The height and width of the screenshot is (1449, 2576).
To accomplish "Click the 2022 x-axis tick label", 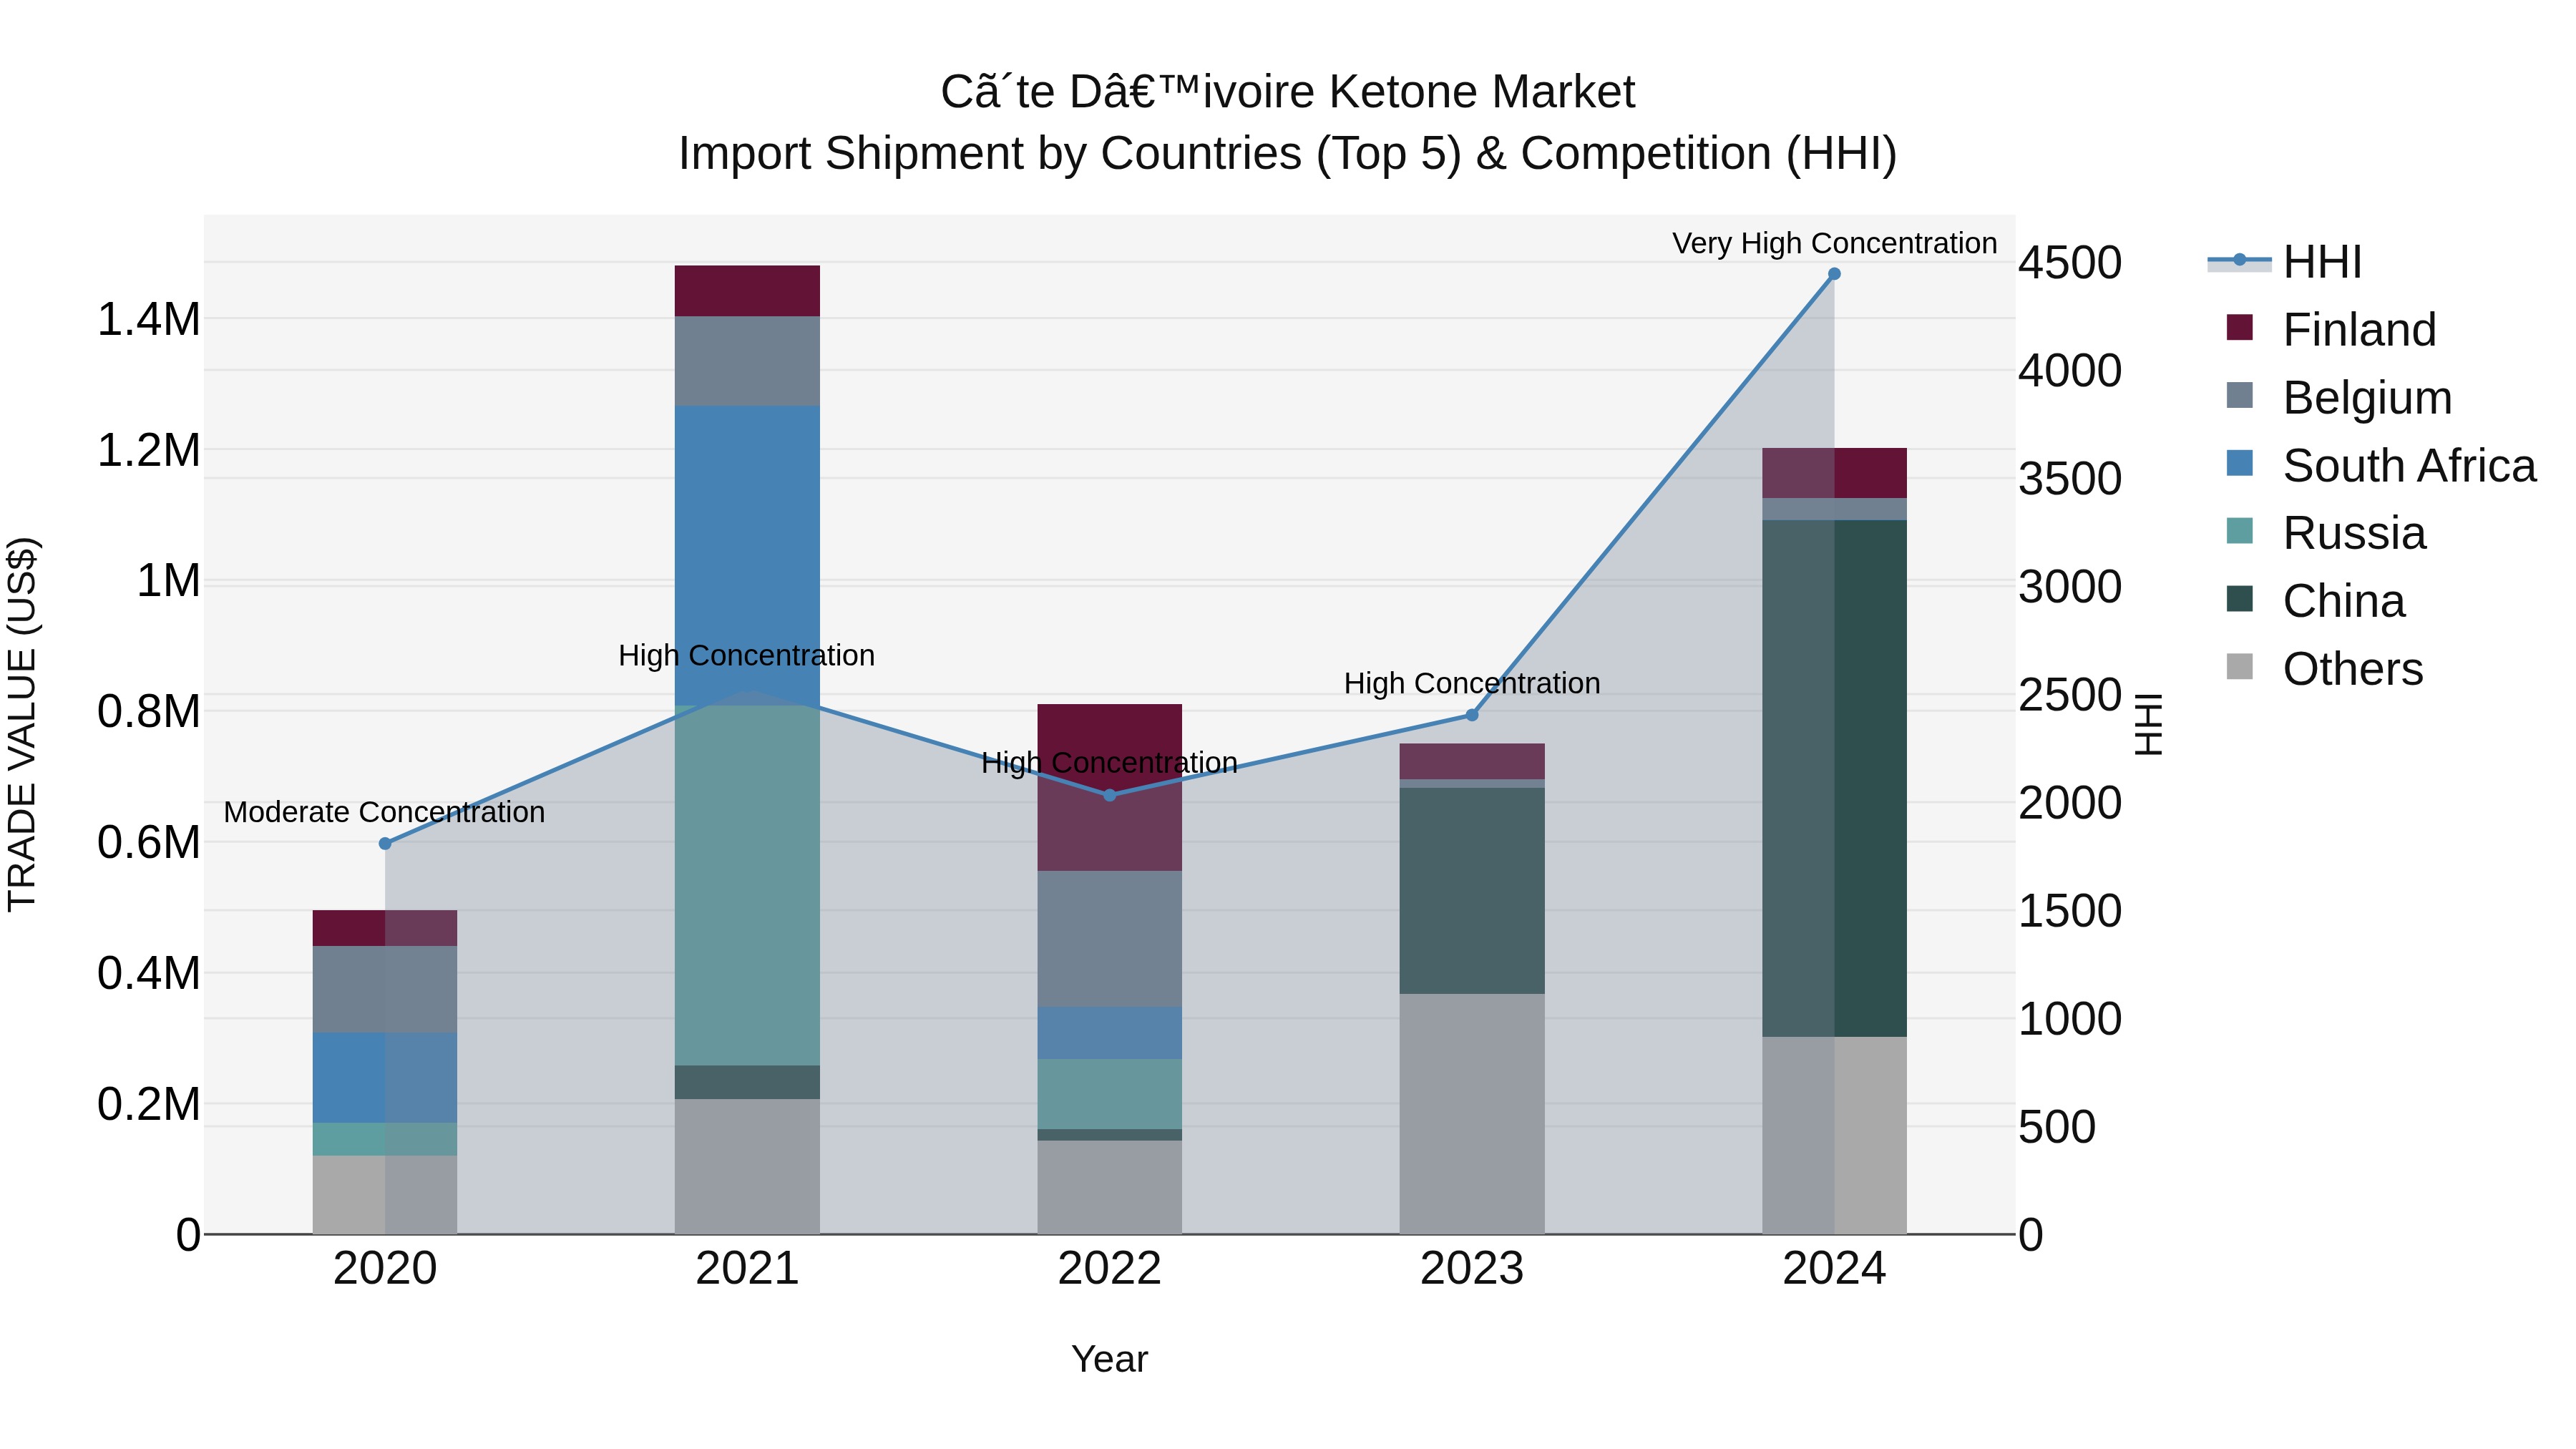I will (x=1109, y=1269).
